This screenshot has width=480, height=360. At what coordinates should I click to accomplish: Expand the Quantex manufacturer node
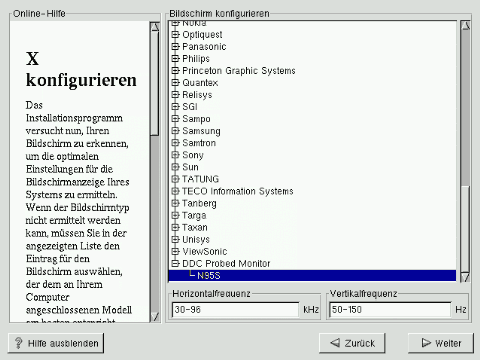tap(175, 83)
